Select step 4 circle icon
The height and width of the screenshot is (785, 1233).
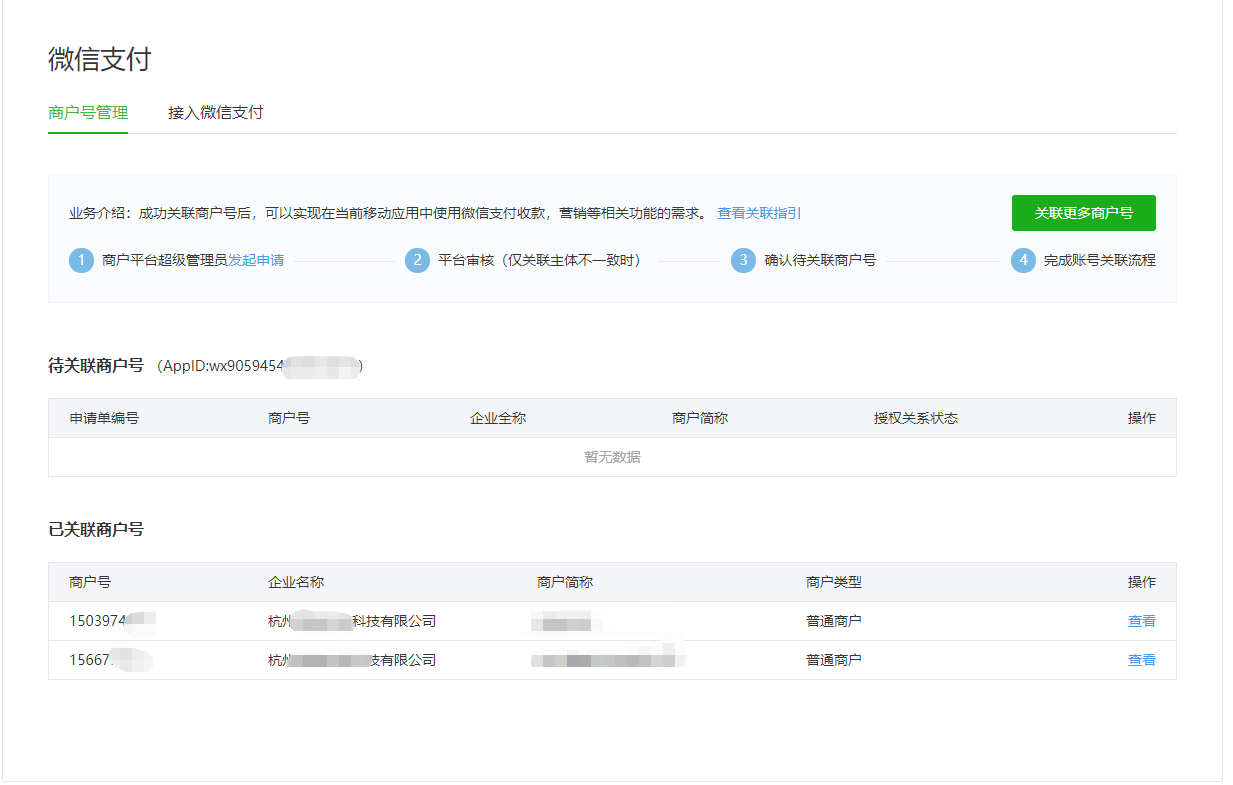tap(1023, 261)
